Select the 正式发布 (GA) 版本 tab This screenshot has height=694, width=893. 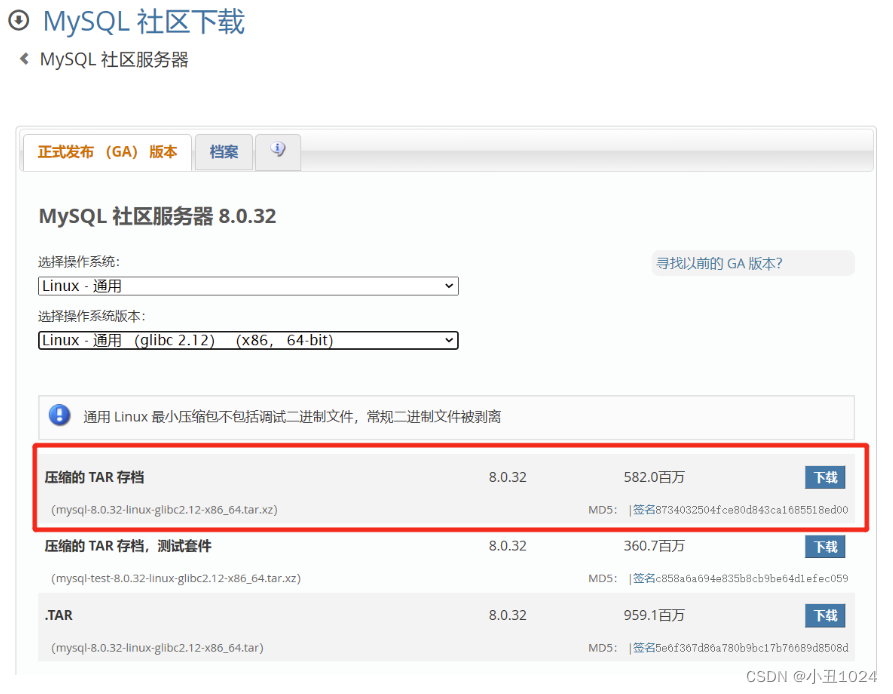coord(107,152)
